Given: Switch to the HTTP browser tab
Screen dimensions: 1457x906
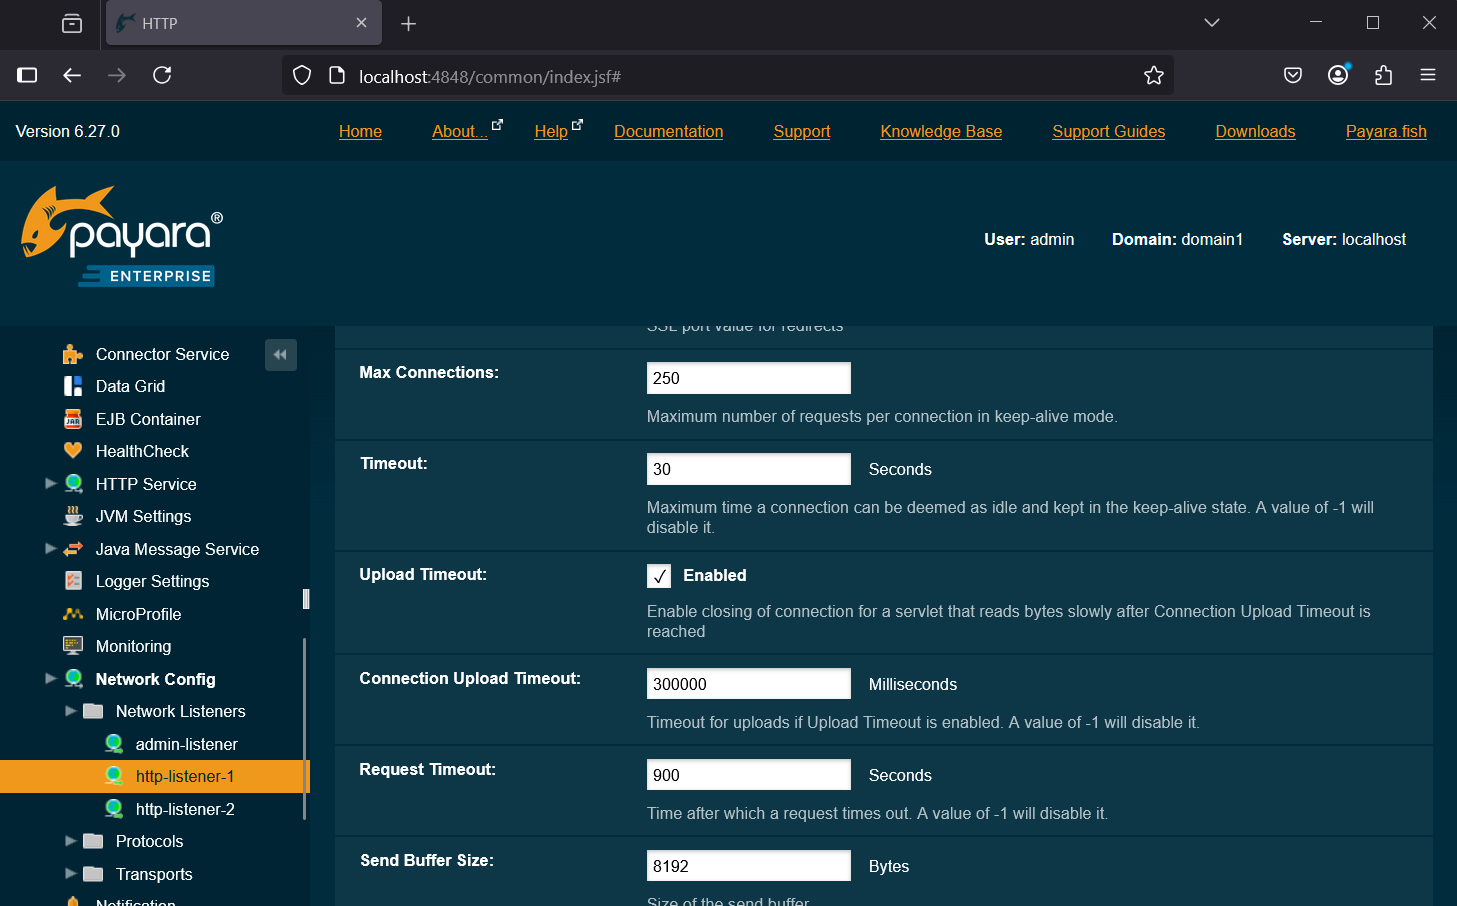Looking at the screenshot, I should 244,23.
